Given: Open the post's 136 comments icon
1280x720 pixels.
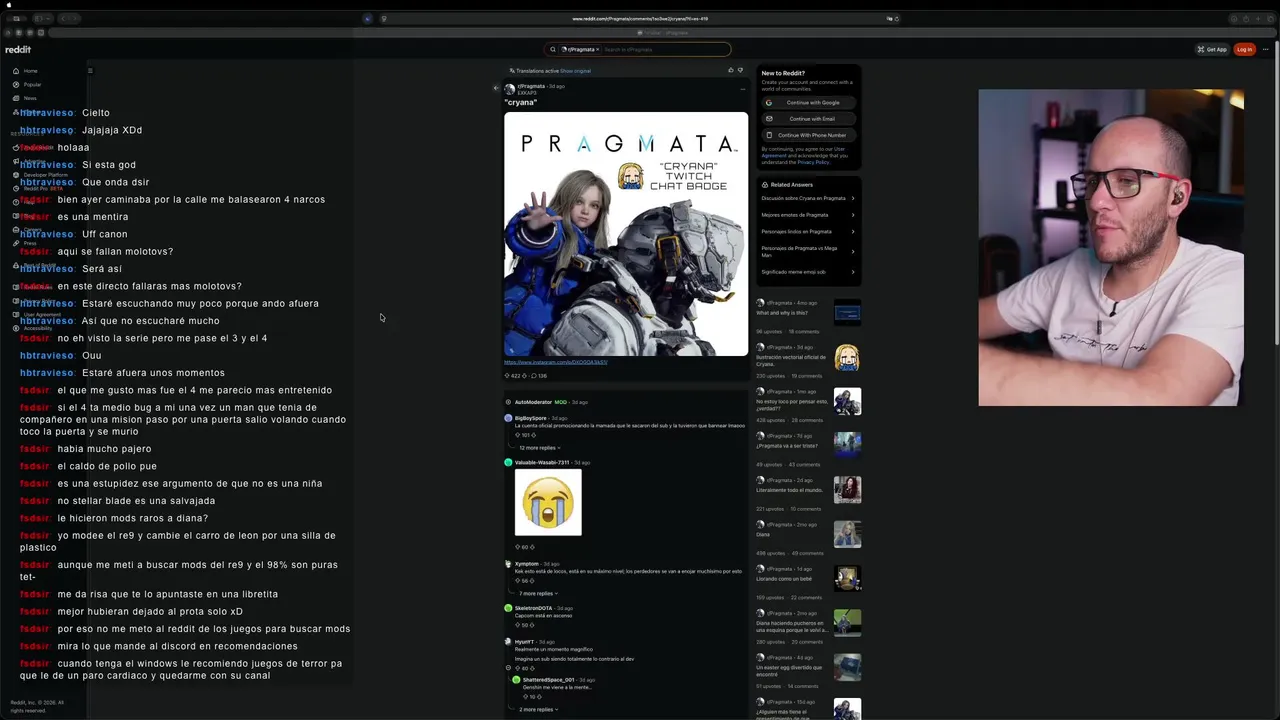Looking at the screenshot, I should (x=539, y=375).
